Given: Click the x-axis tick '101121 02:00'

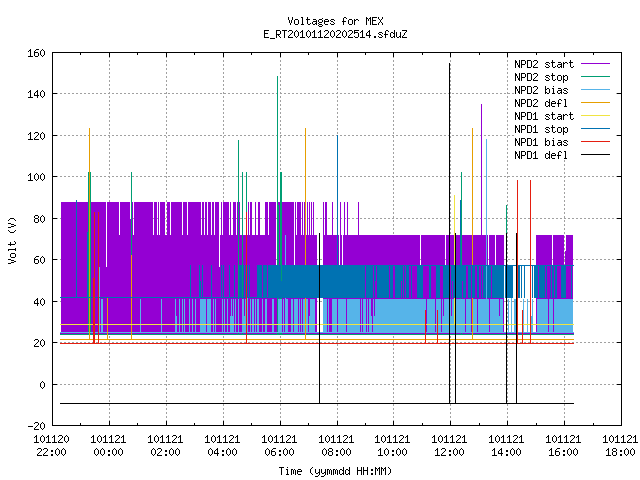Looking at the screenshot, I should click(165, 446).
